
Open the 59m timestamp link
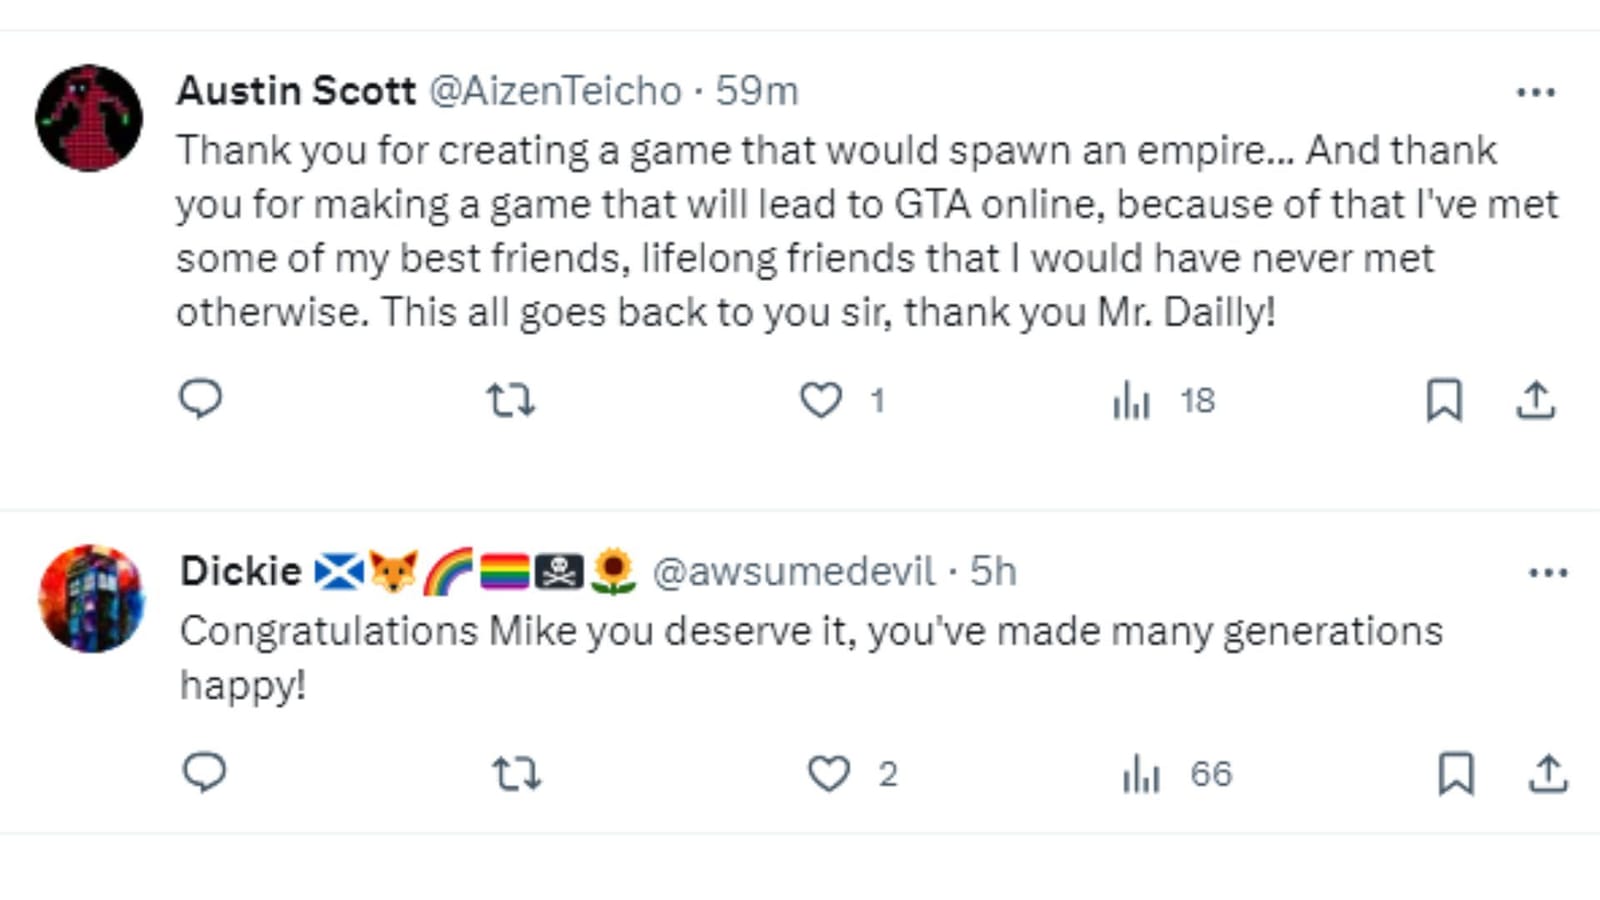(x=757, y=91)
